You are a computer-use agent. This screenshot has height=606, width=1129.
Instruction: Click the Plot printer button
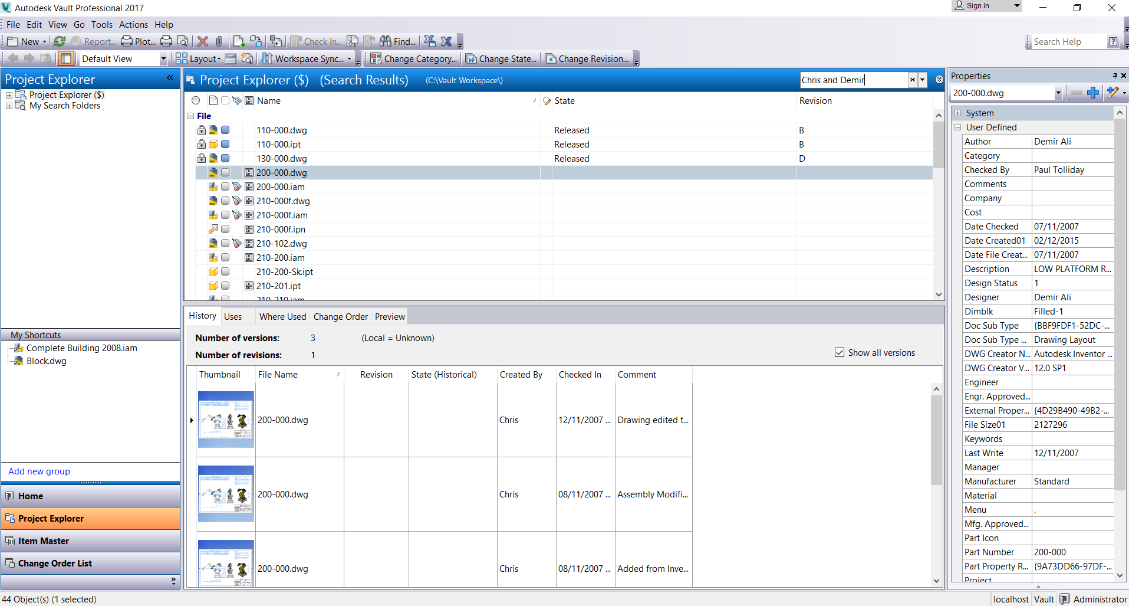(138, 42)
